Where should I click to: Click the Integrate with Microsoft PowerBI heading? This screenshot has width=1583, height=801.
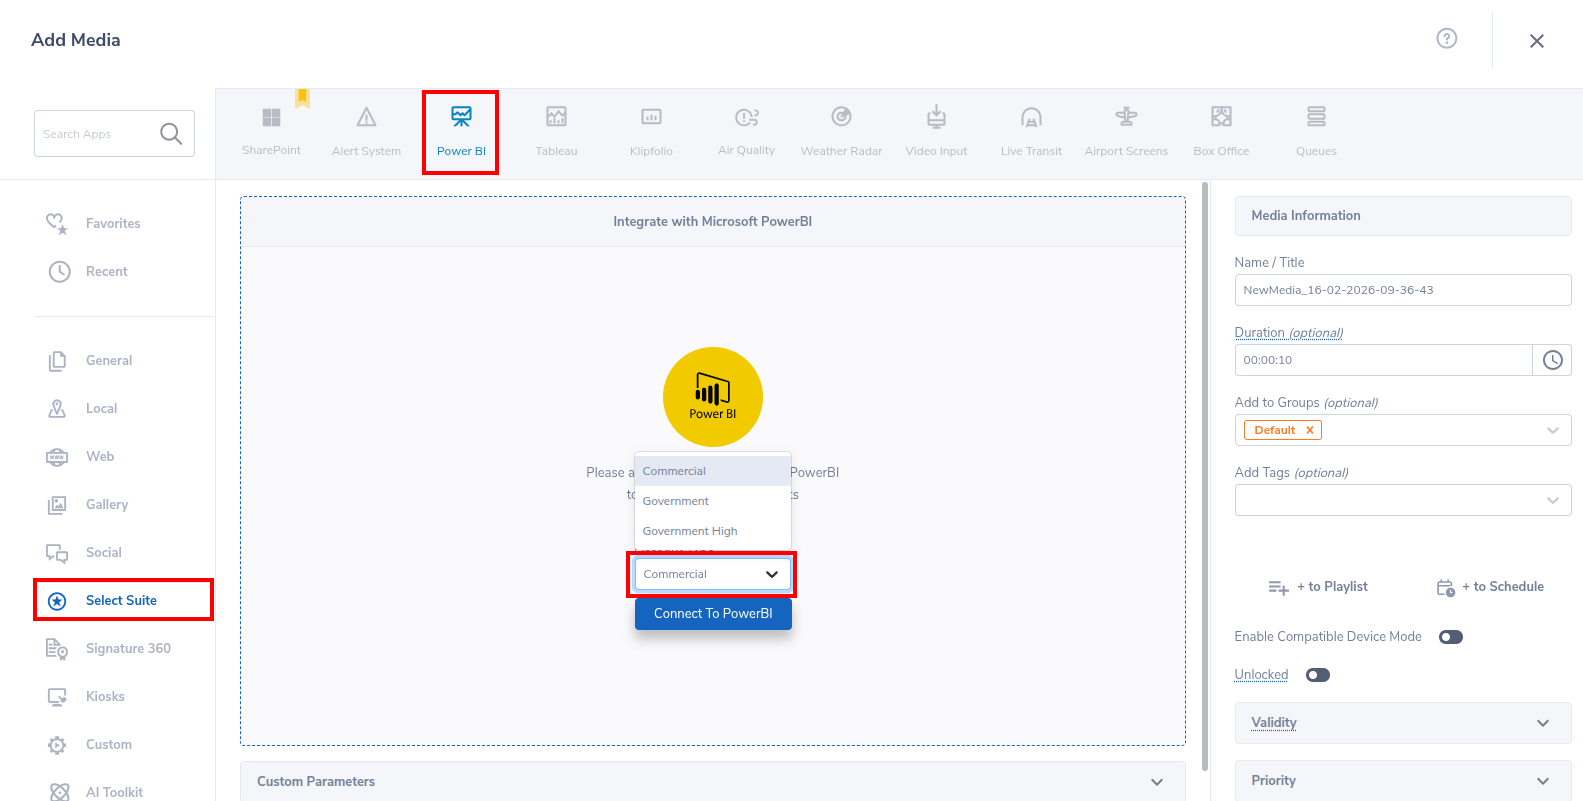point(712,221)
